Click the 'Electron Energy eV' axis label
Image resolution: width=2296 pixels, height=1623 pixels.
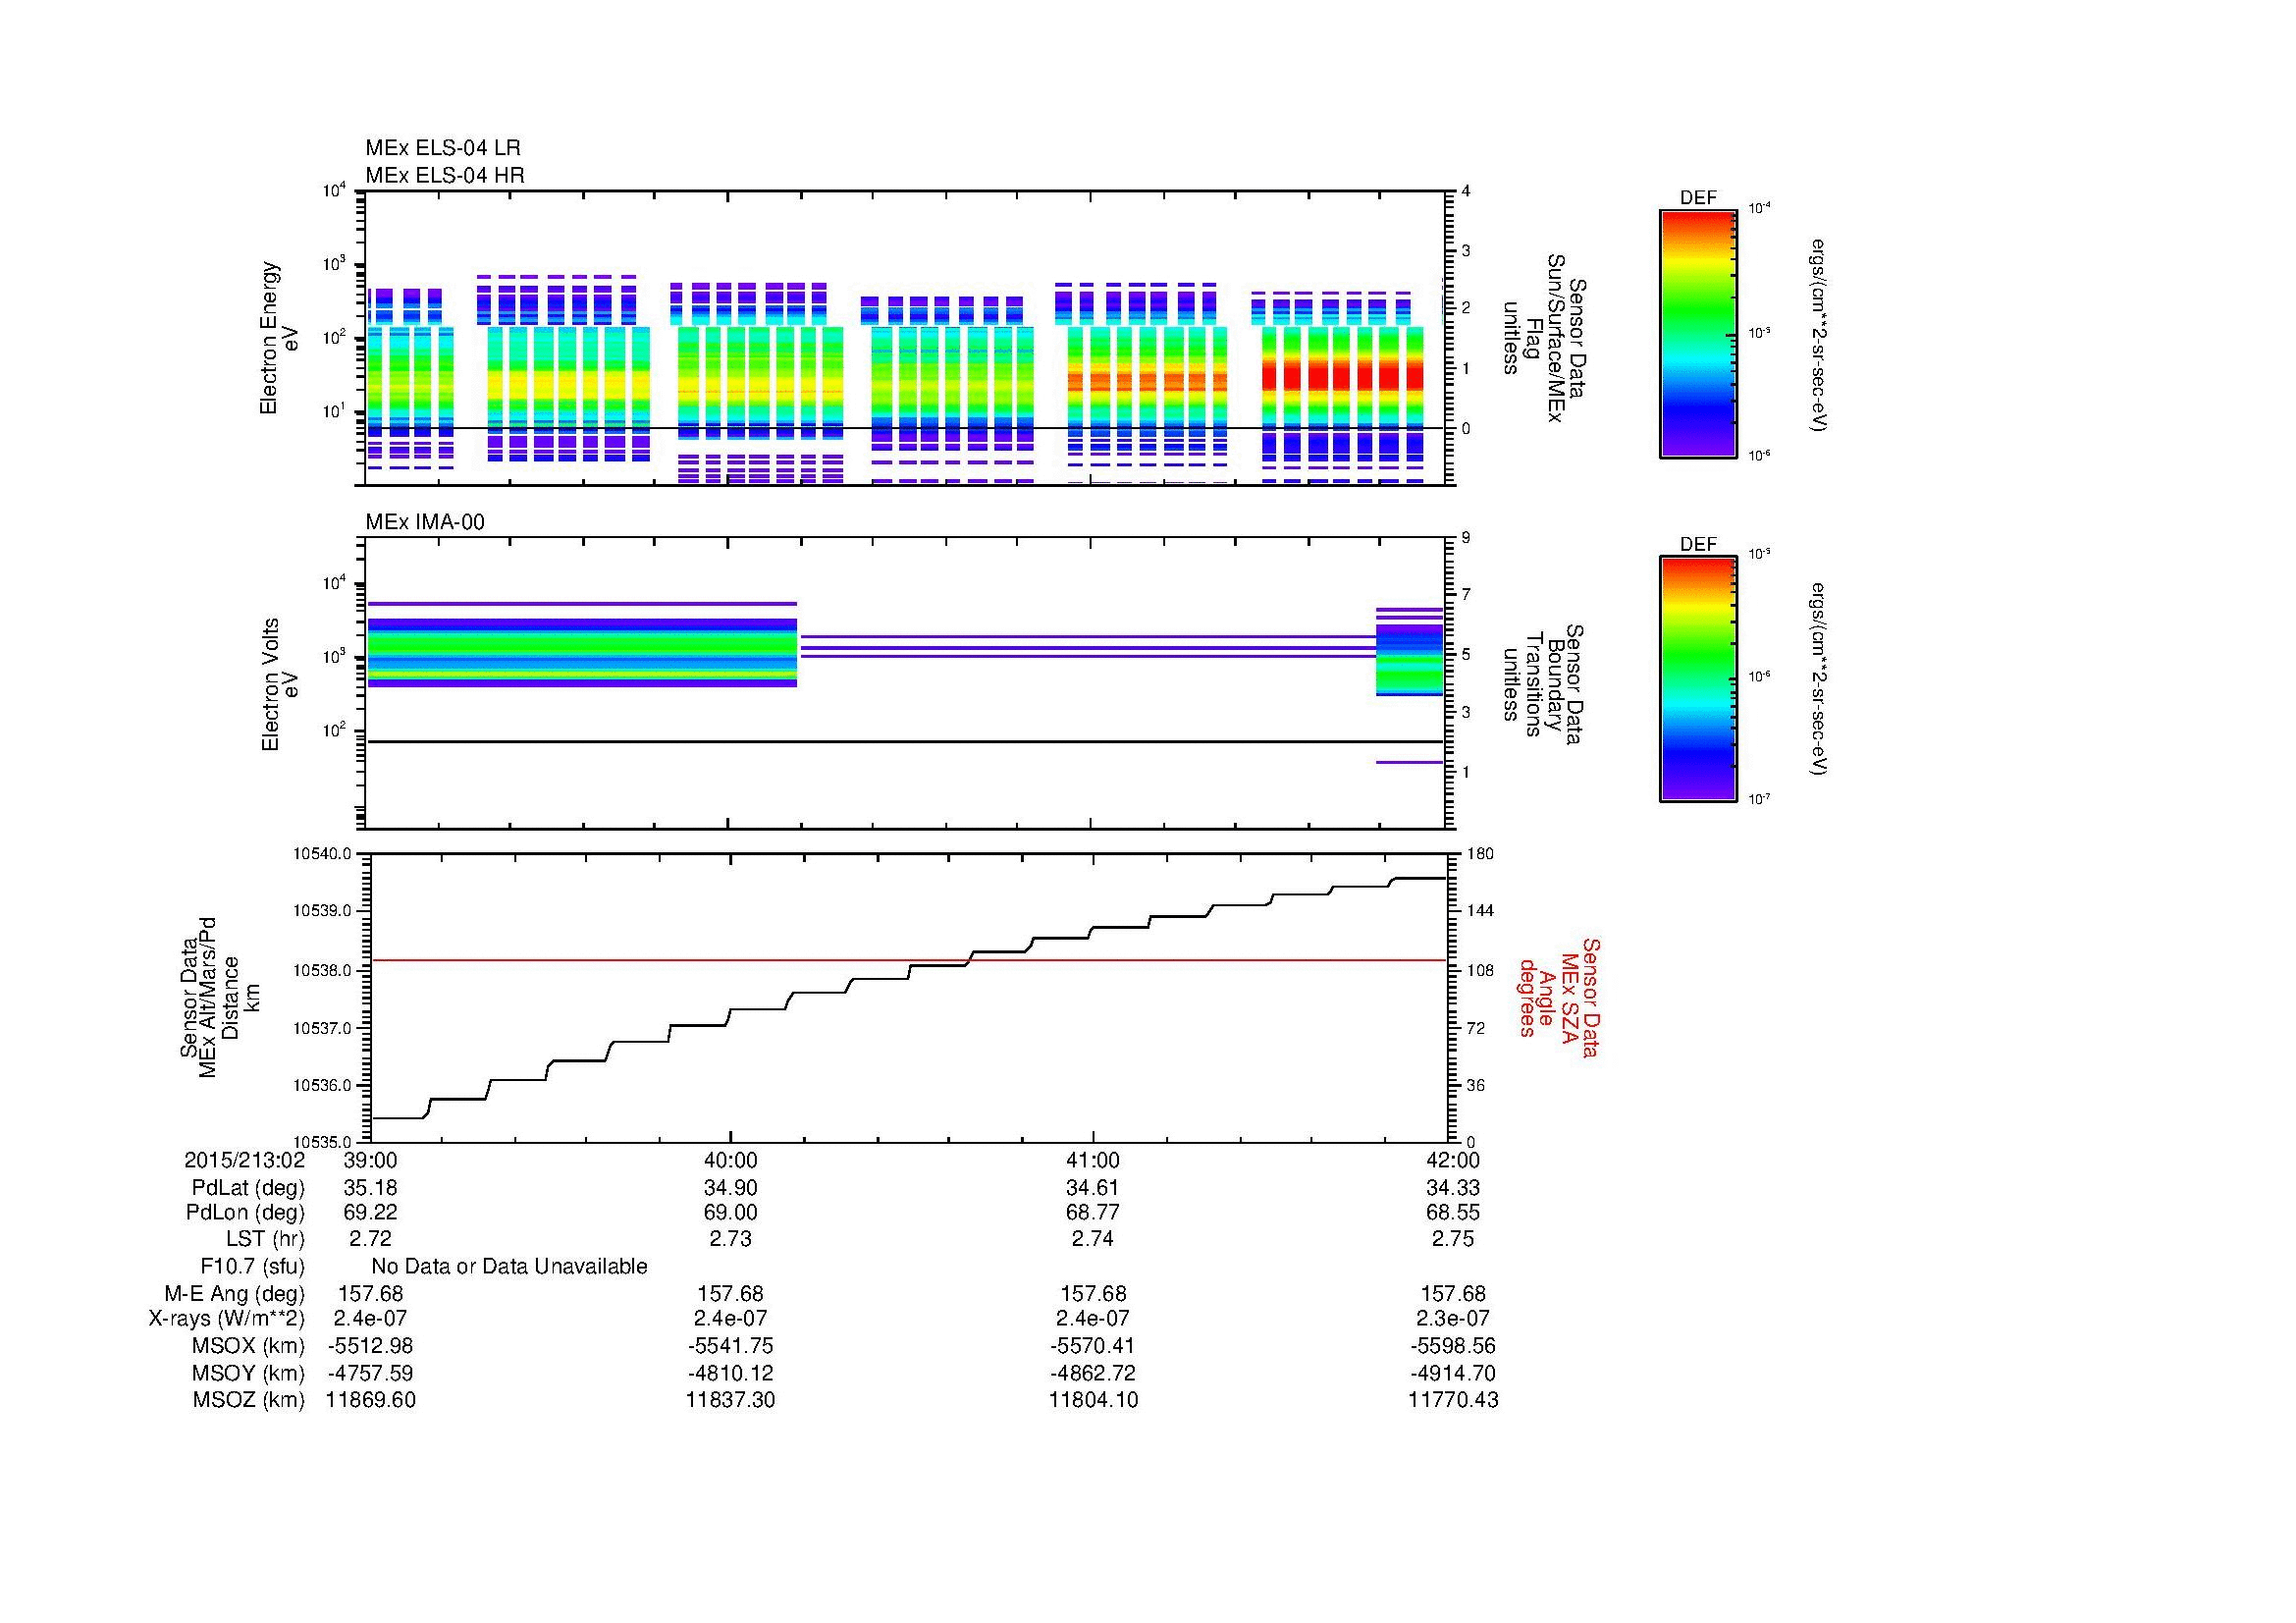pyautogui.click(x=279, y=338)
